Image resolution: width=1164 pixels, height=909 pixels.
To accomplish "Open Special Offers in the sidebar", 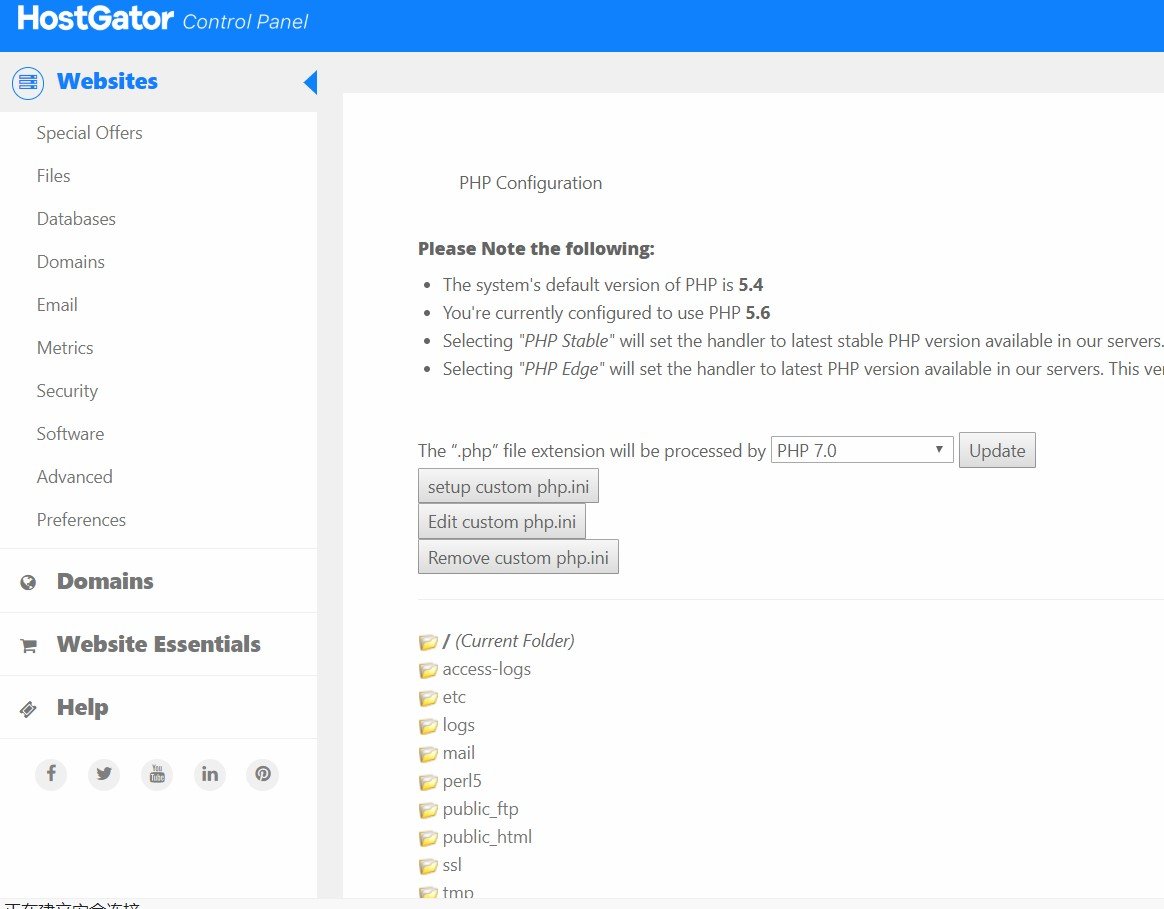I will [90, 133].
